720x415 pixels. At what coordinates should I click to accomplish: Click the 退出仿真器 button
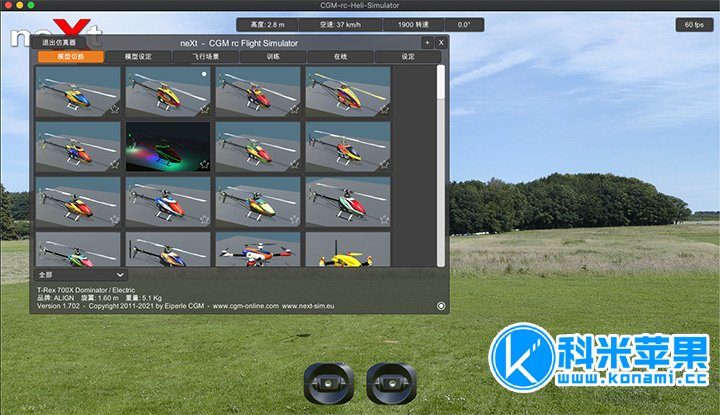59,42
